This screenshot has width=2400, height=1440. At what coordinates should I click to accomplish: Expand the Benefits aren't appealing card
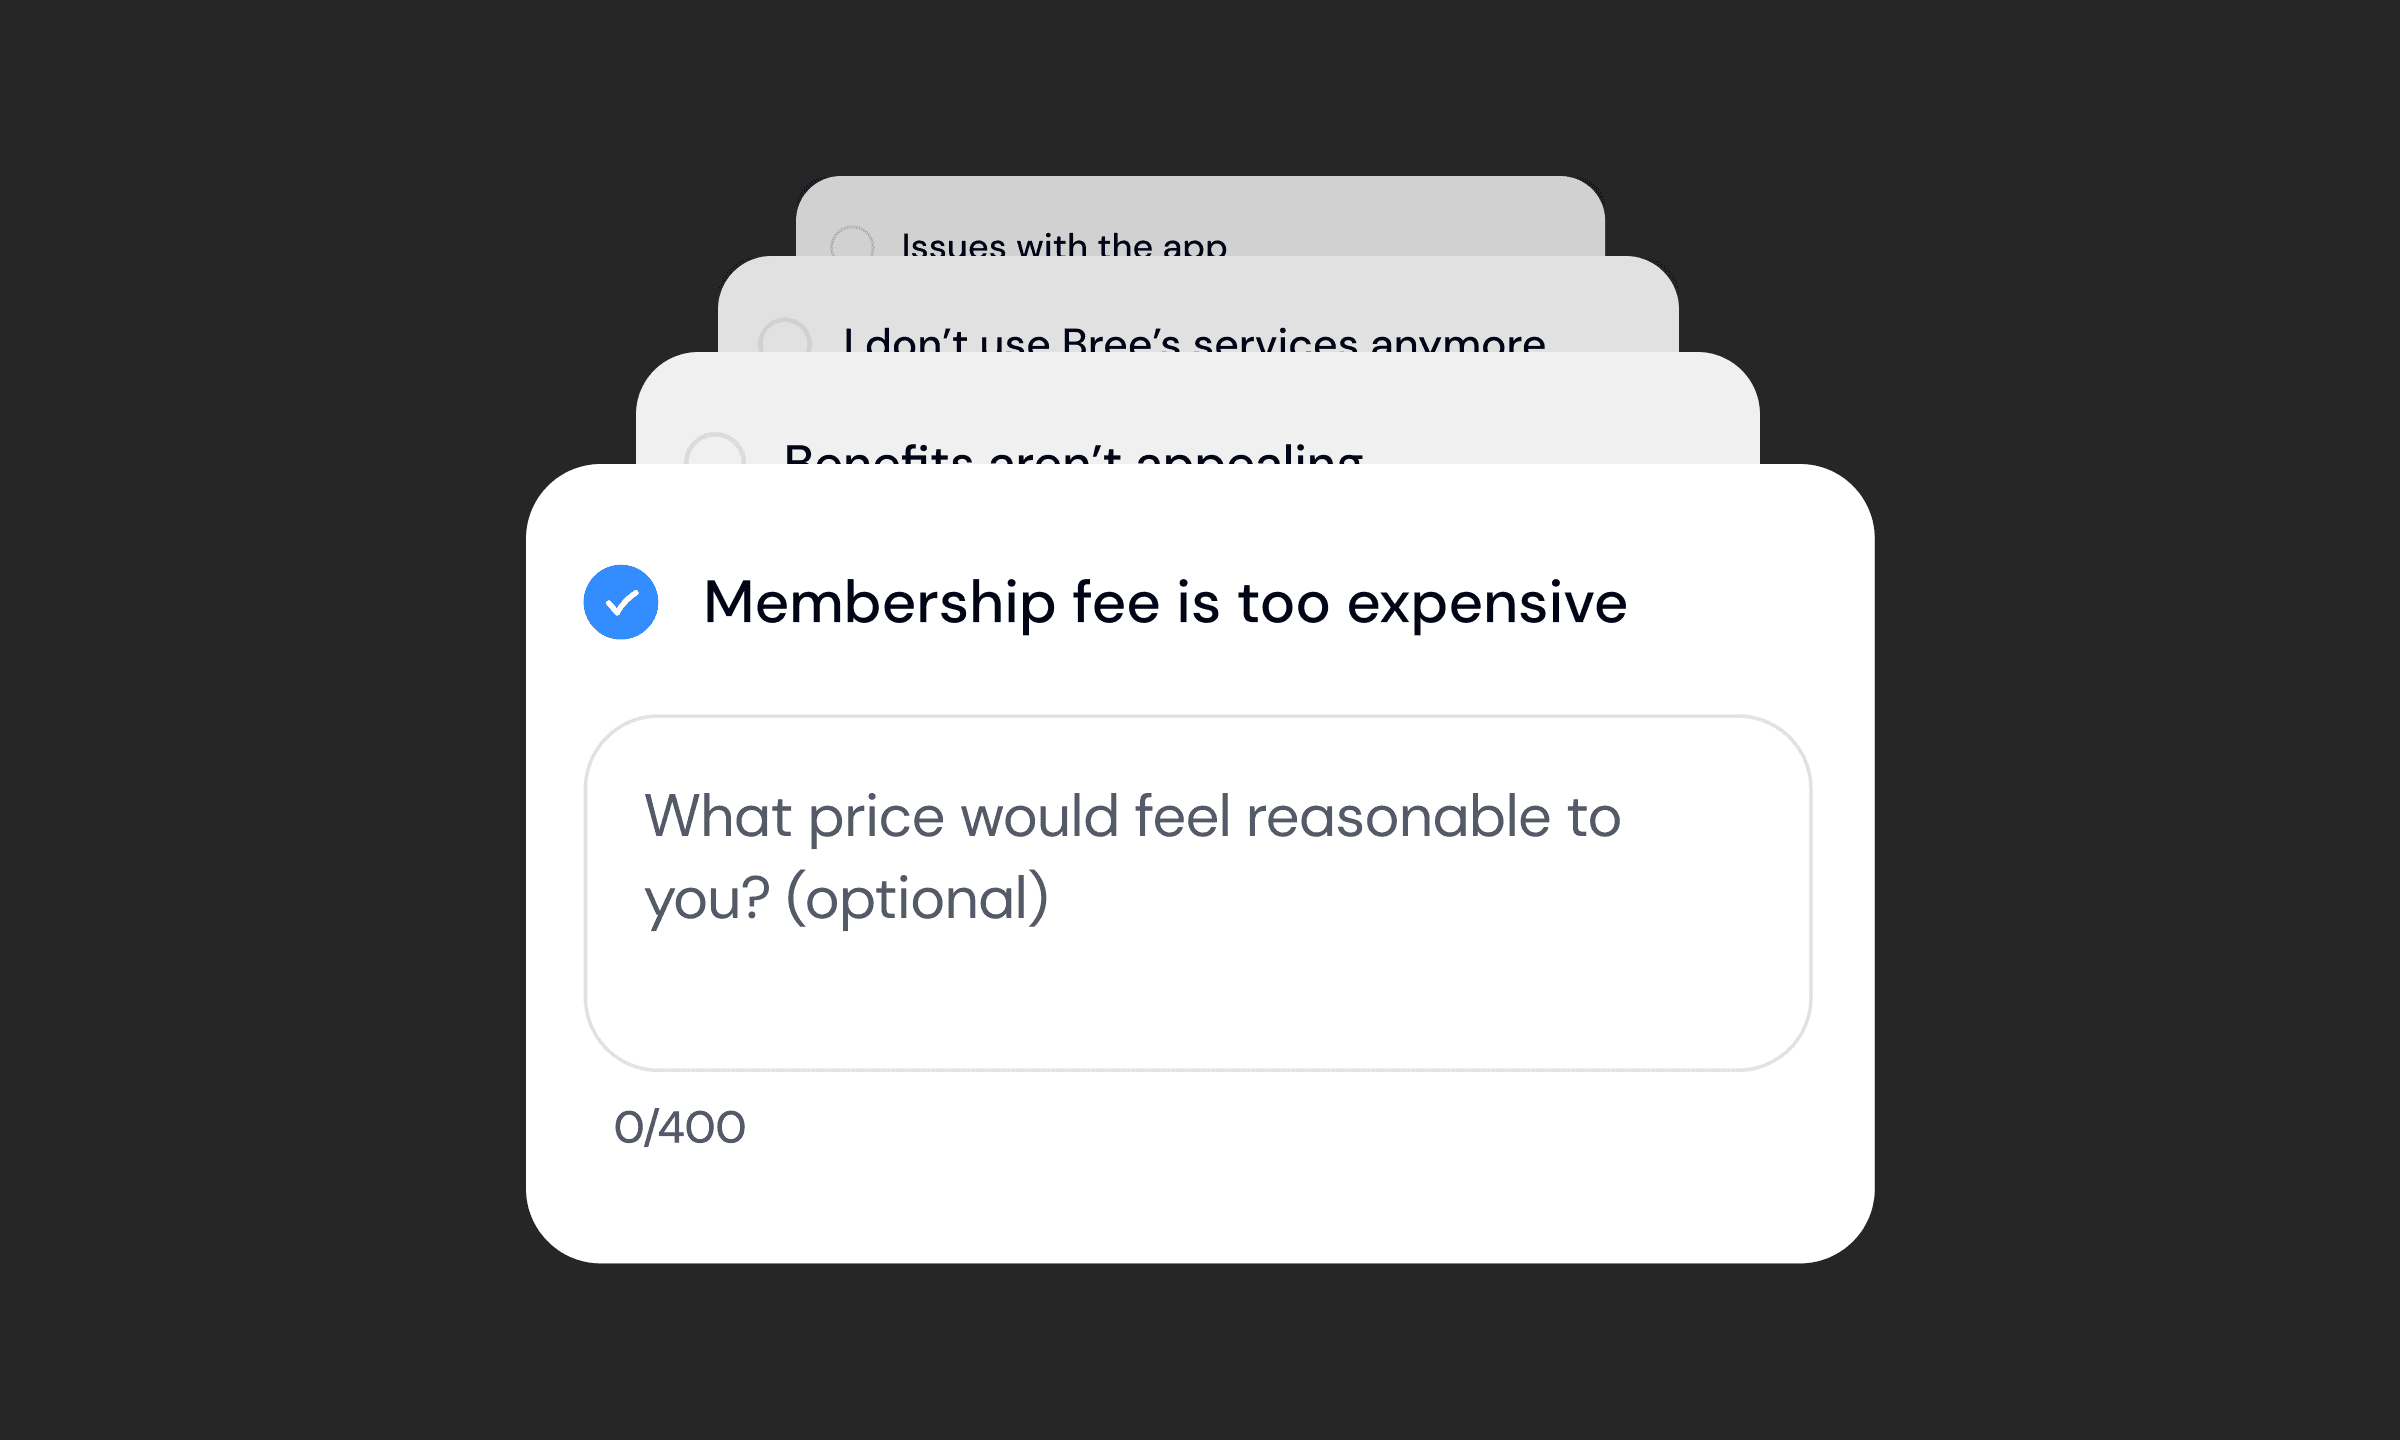pos(1198,408)
